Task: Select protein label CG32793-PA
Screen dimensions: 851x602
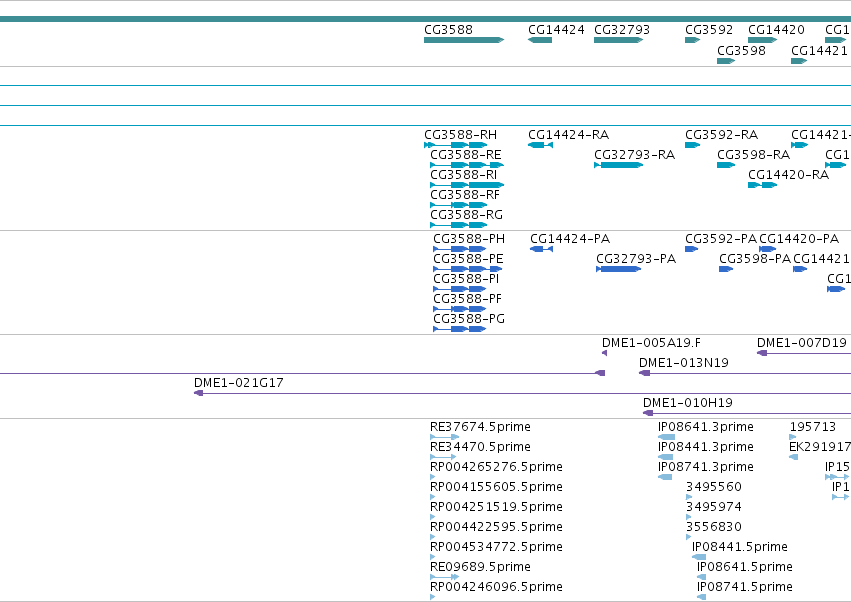Action: (636, 259)
